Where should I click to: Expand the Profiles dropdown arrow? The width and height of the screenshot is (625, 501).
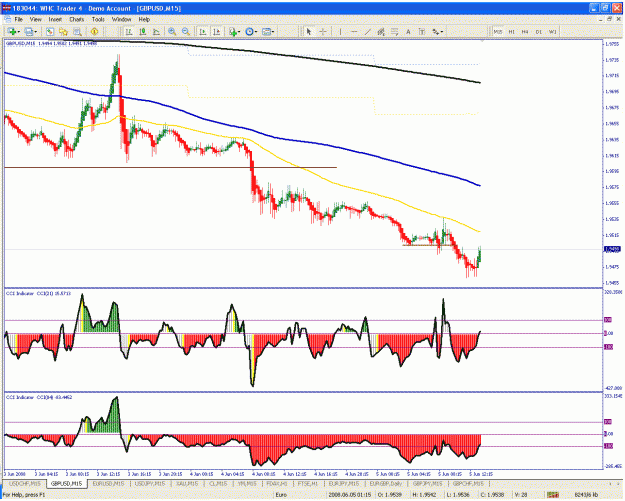point(36,32)
